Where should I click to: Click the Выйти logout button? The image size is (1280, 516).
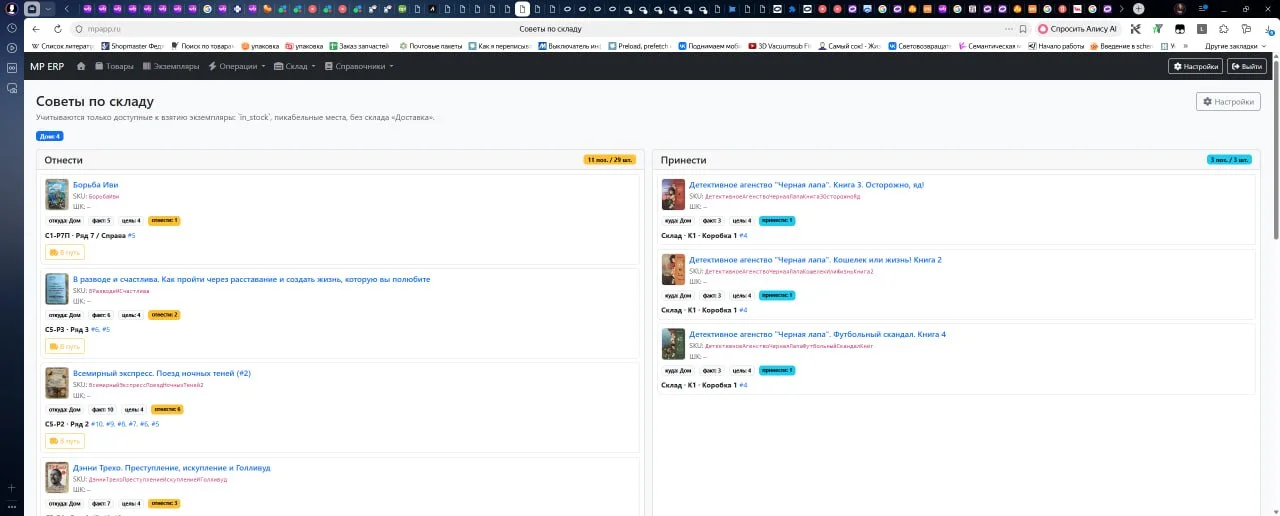pyautogui.click(x=1247, y=66)
